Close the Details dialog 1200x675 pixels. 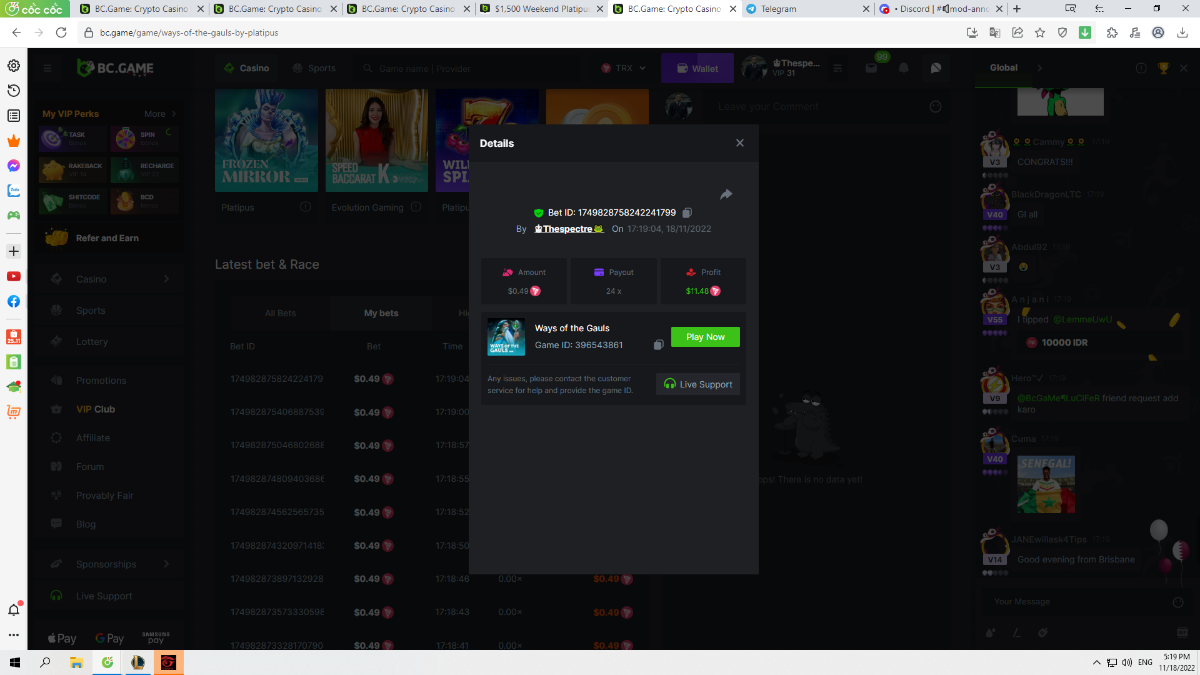740,143
